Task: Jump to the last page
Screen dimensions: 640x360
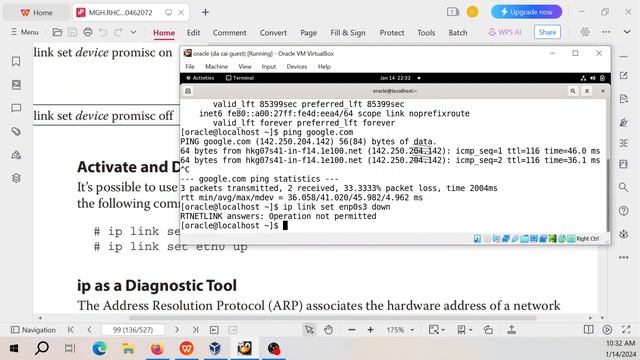Action: (x=196, y=330)
